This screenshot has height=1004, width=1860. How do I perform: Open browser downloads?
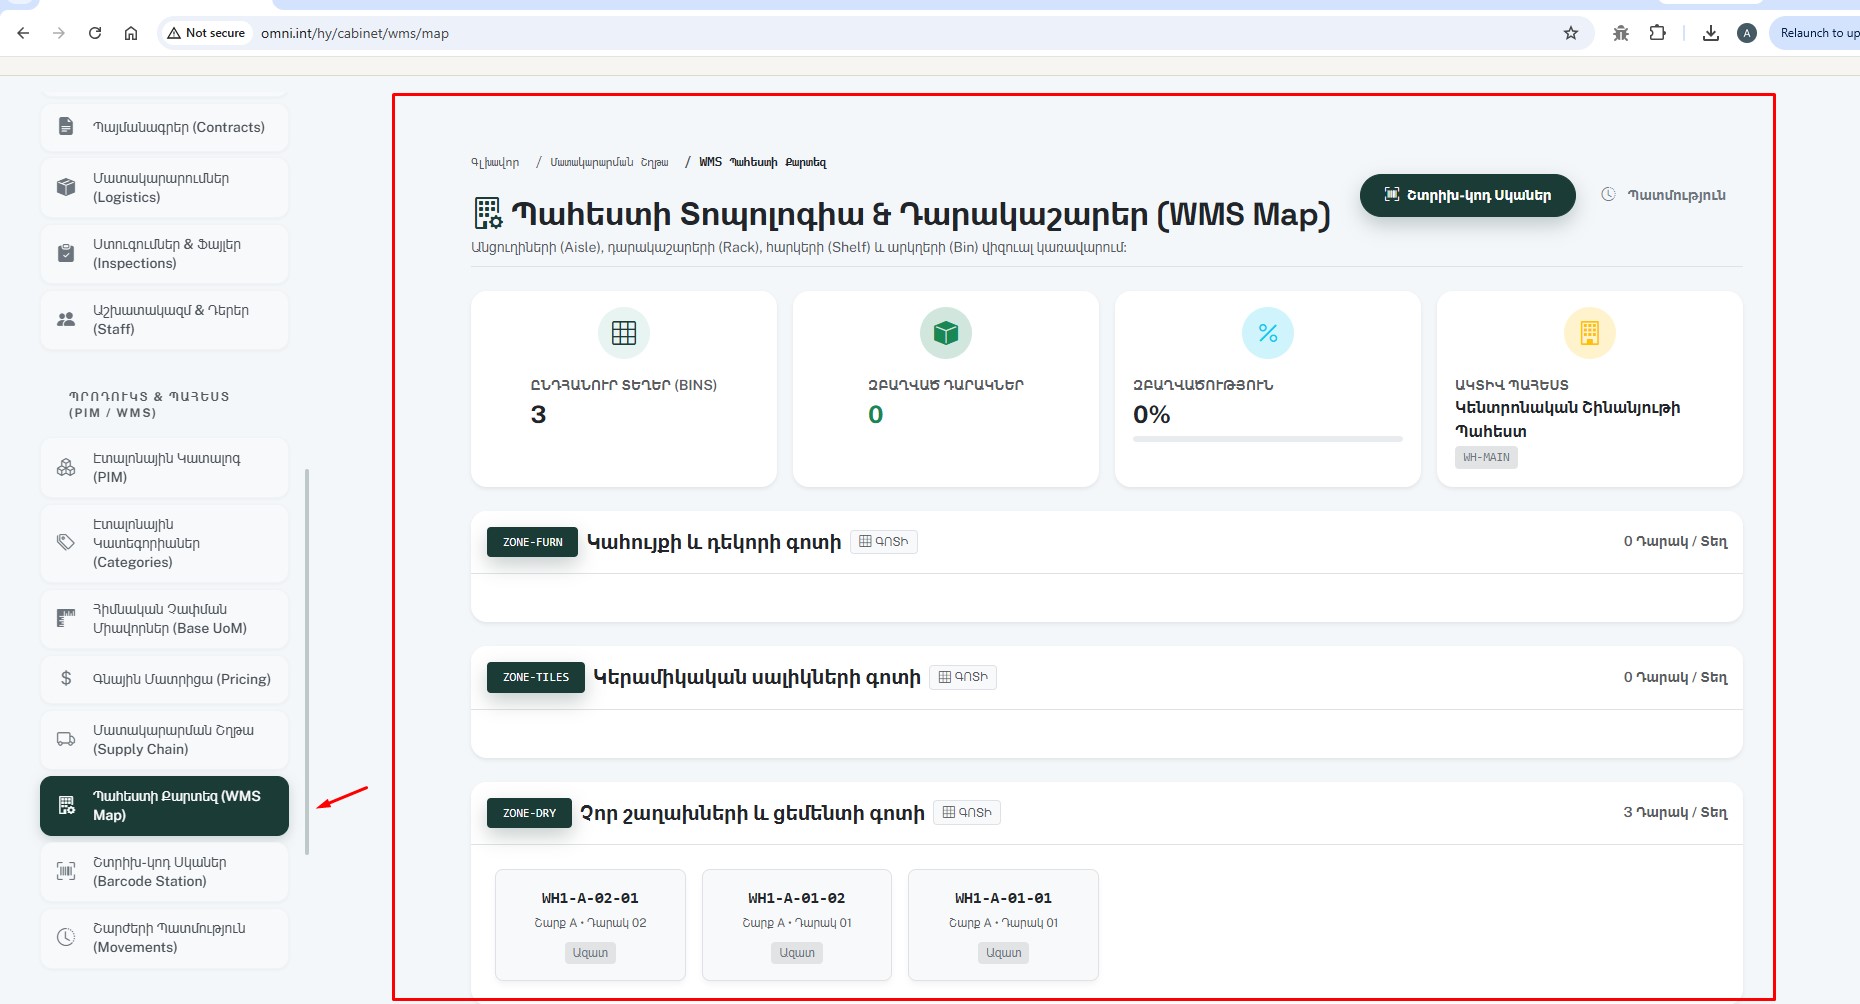coord(1711,33)
